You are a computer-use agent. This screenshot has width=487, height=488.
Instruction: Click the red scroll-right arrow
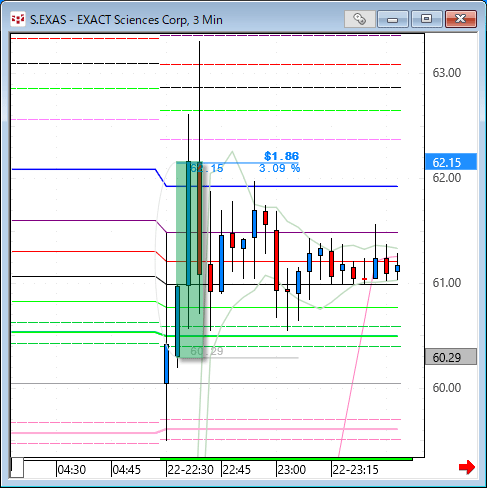coord(466,467)
